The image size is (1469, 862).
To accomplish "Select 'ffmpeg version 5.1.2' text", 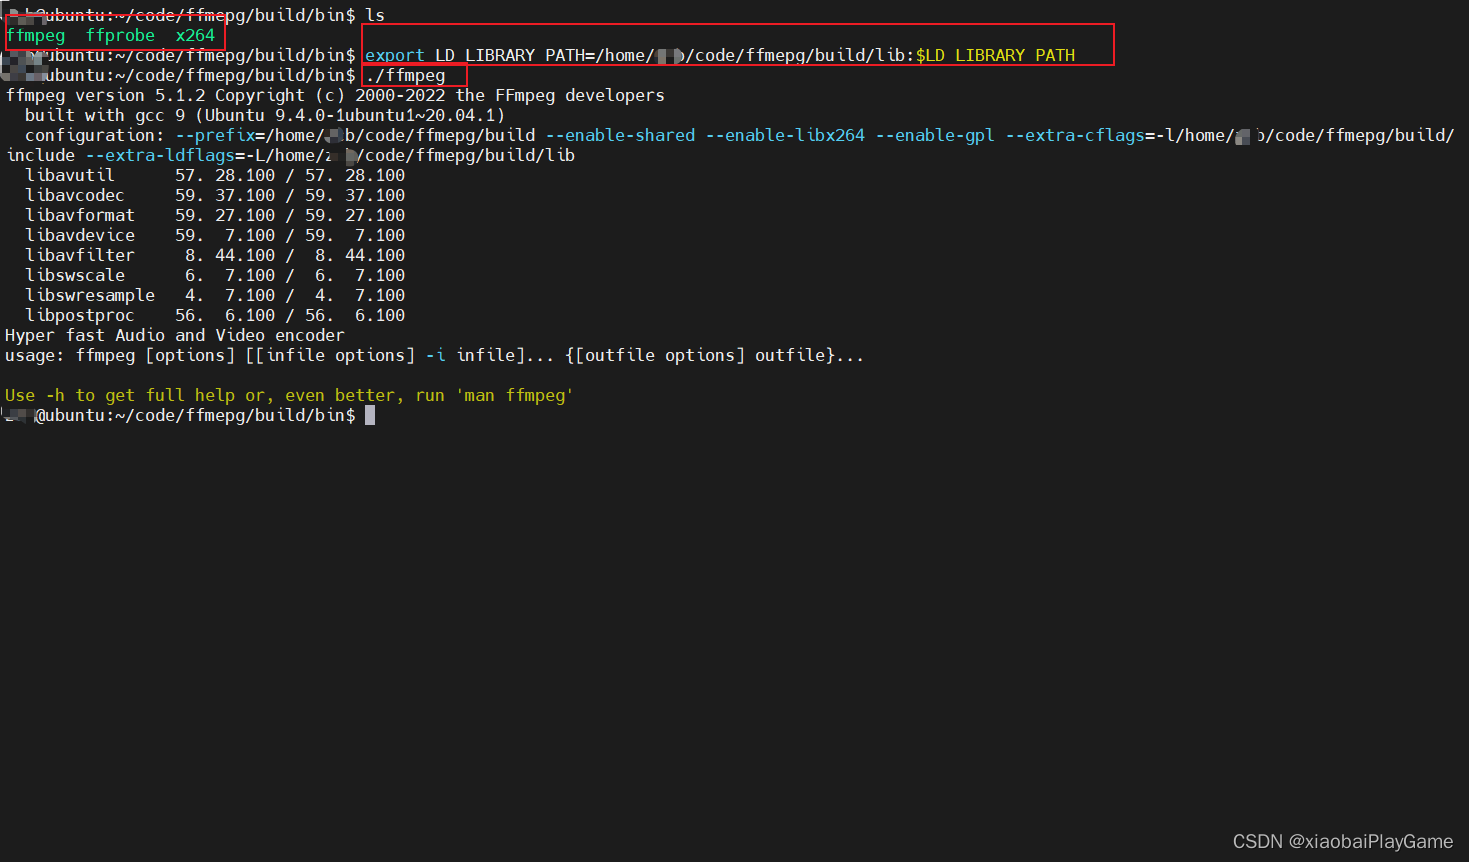I will pyautogui.click(x=105, y=96).
